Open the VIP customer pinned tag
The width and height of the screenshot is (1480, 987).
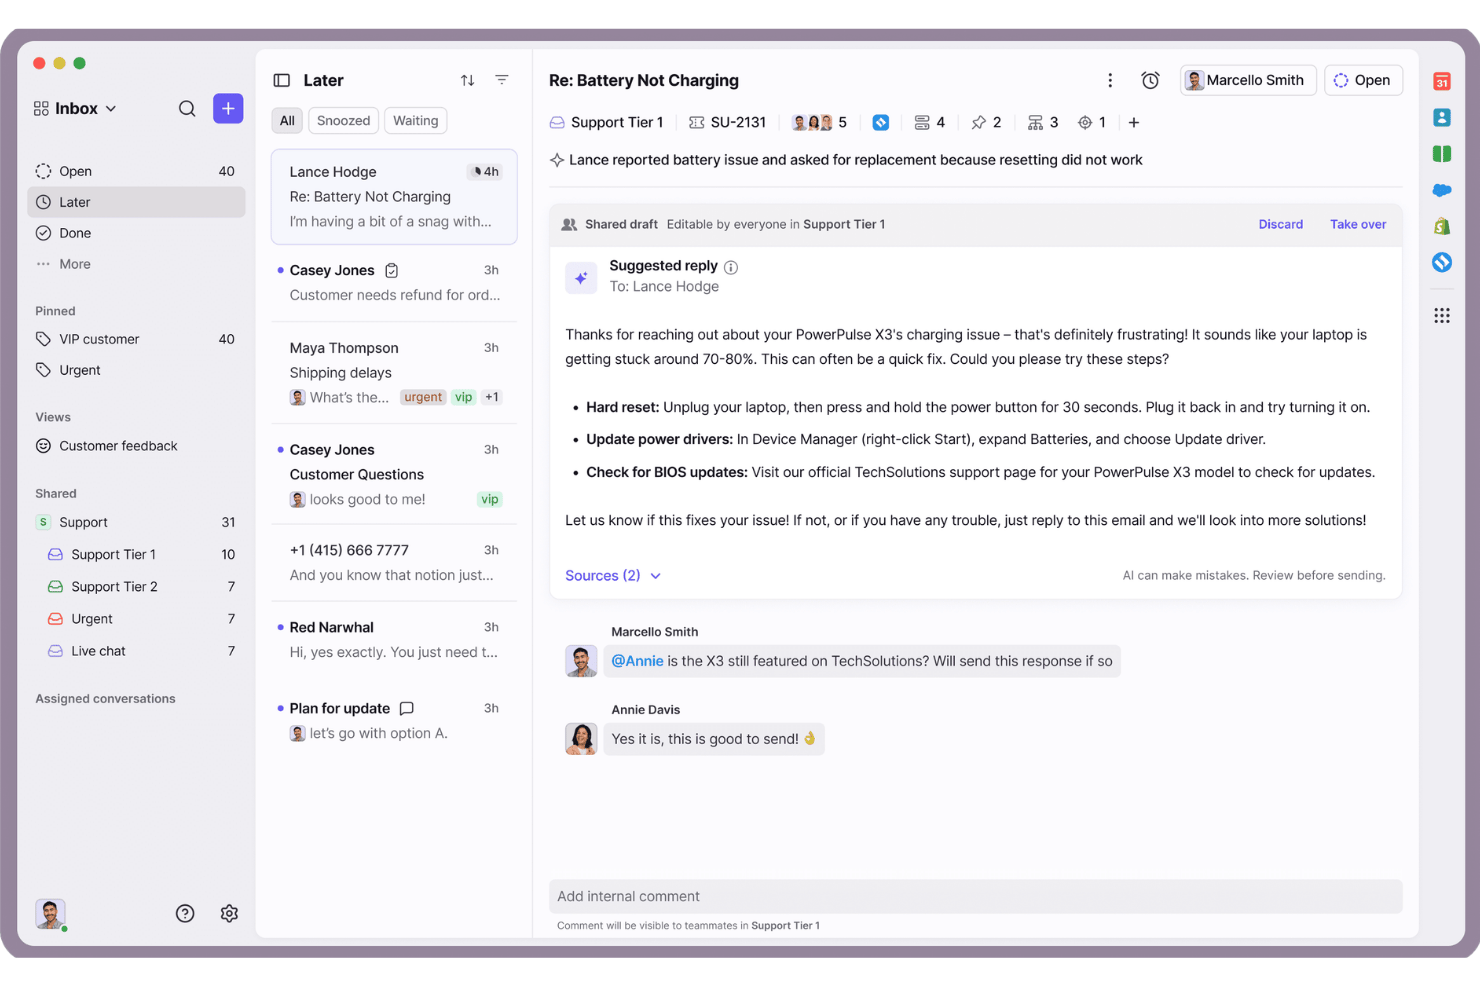pos(136,339)
